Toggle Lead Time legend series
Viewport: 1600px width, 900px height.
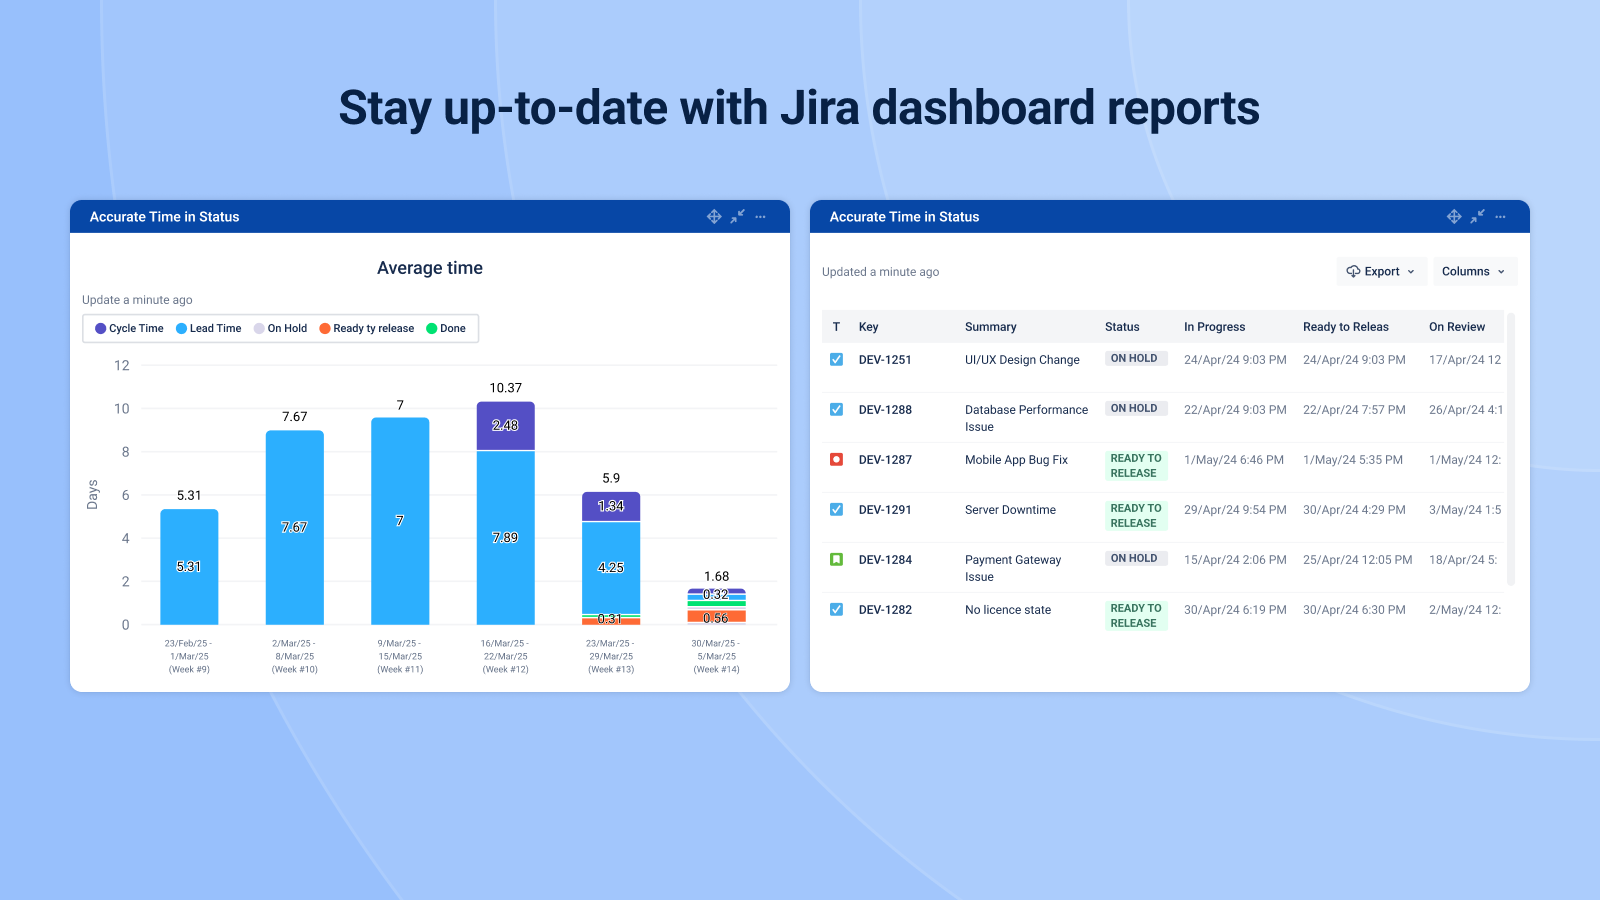208,328
